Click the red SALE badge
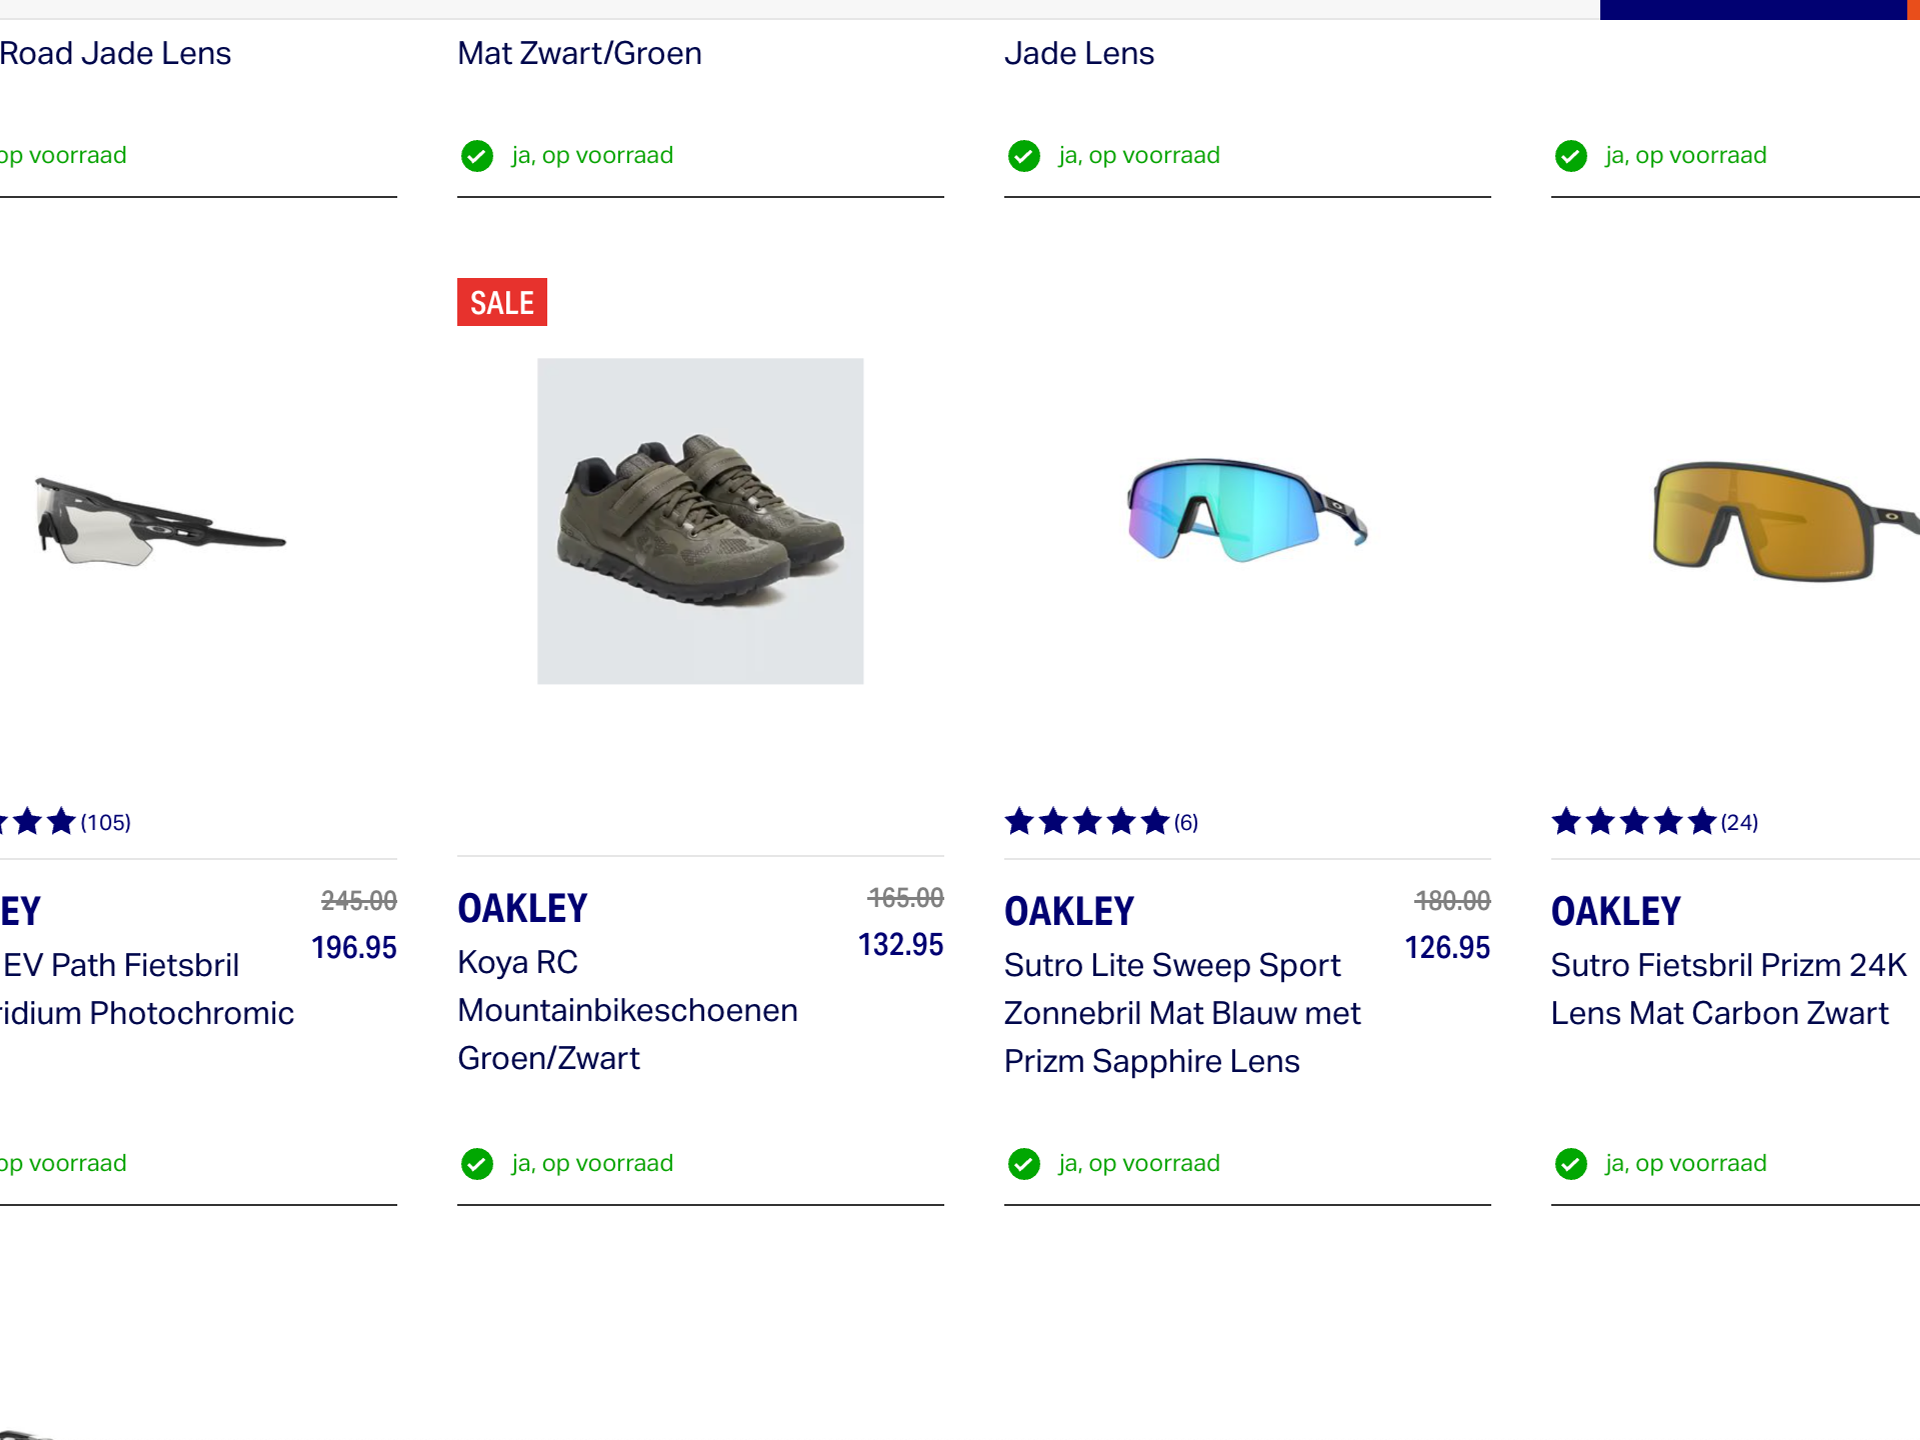Image resolution: width=1920 pixels, height=1440 pixels. [x=502, y=302]
